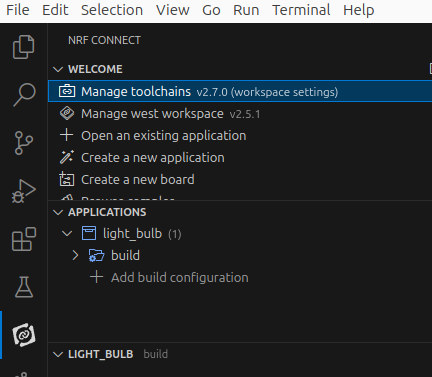This screenshot has height=377, width=432.
Task: Select the nRF Connect activity bar icon
Action: pos(24,335)
